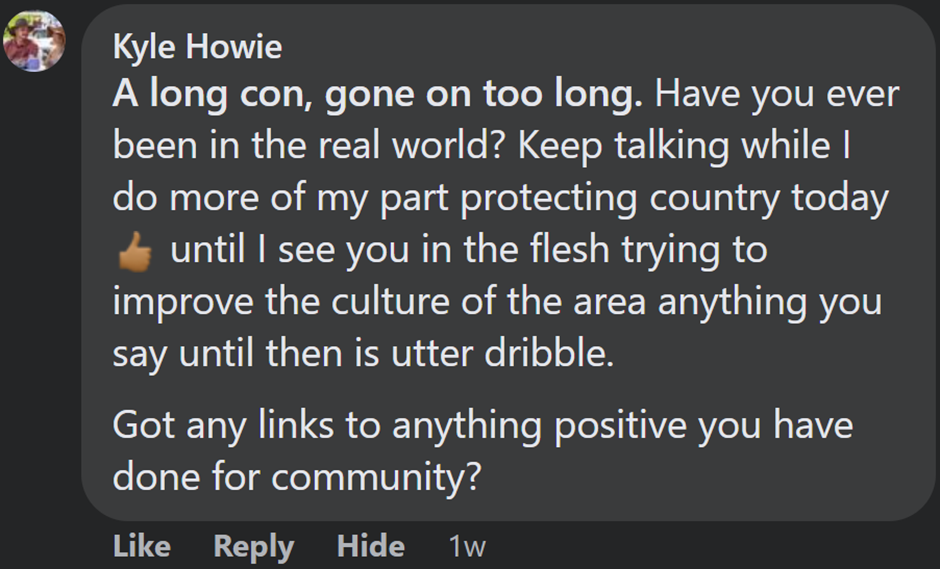
Task: Open the 1w comment timestamp
Action: (467, 546)
